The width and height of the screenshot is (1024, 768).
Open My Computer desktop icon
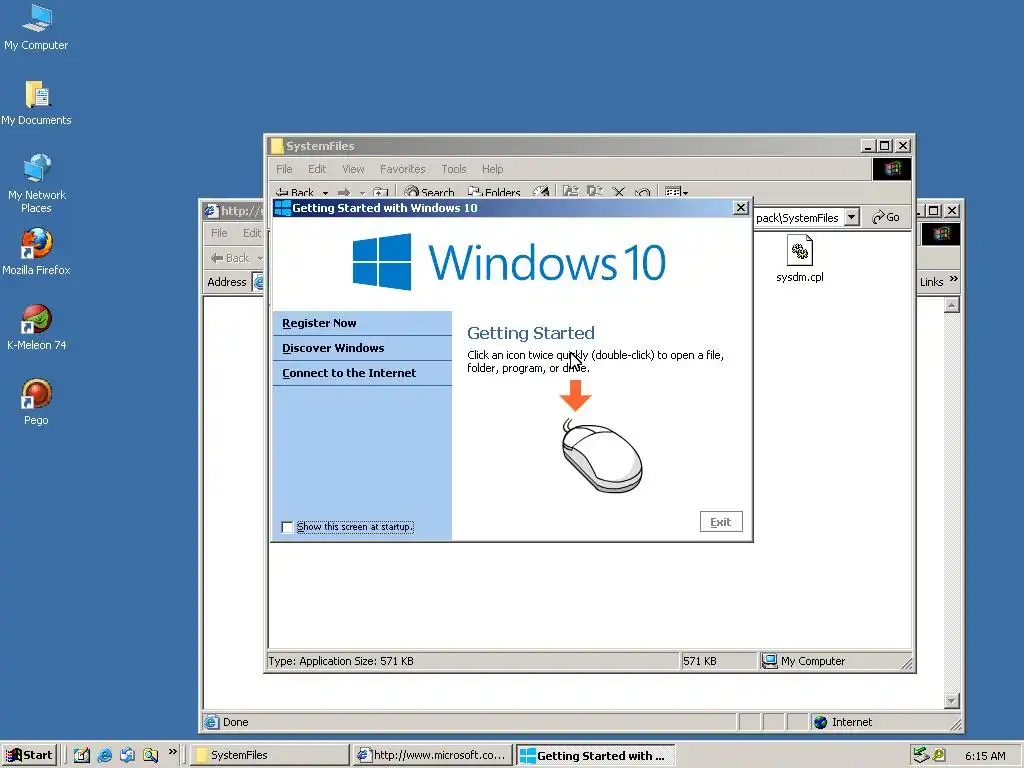pyautogui.click(x=36, y=27)
